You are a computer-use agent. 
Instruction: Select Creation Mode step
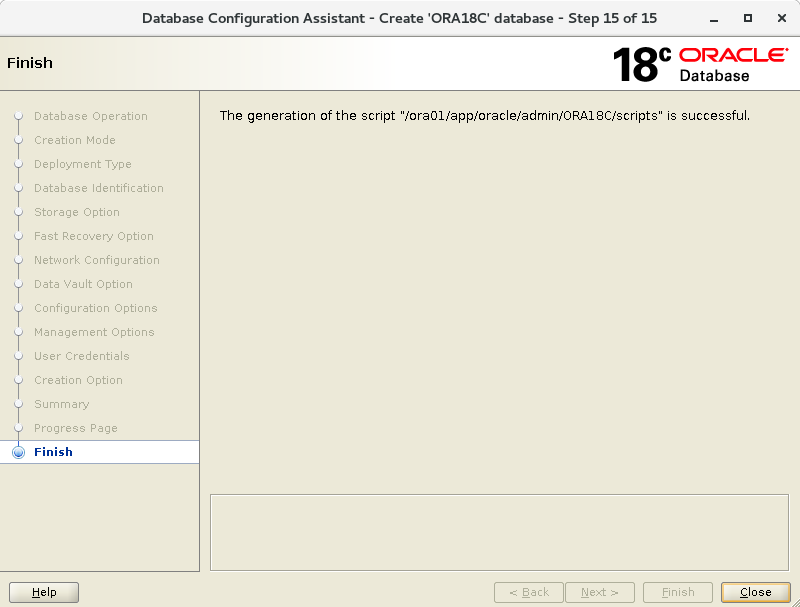[75, 140]
